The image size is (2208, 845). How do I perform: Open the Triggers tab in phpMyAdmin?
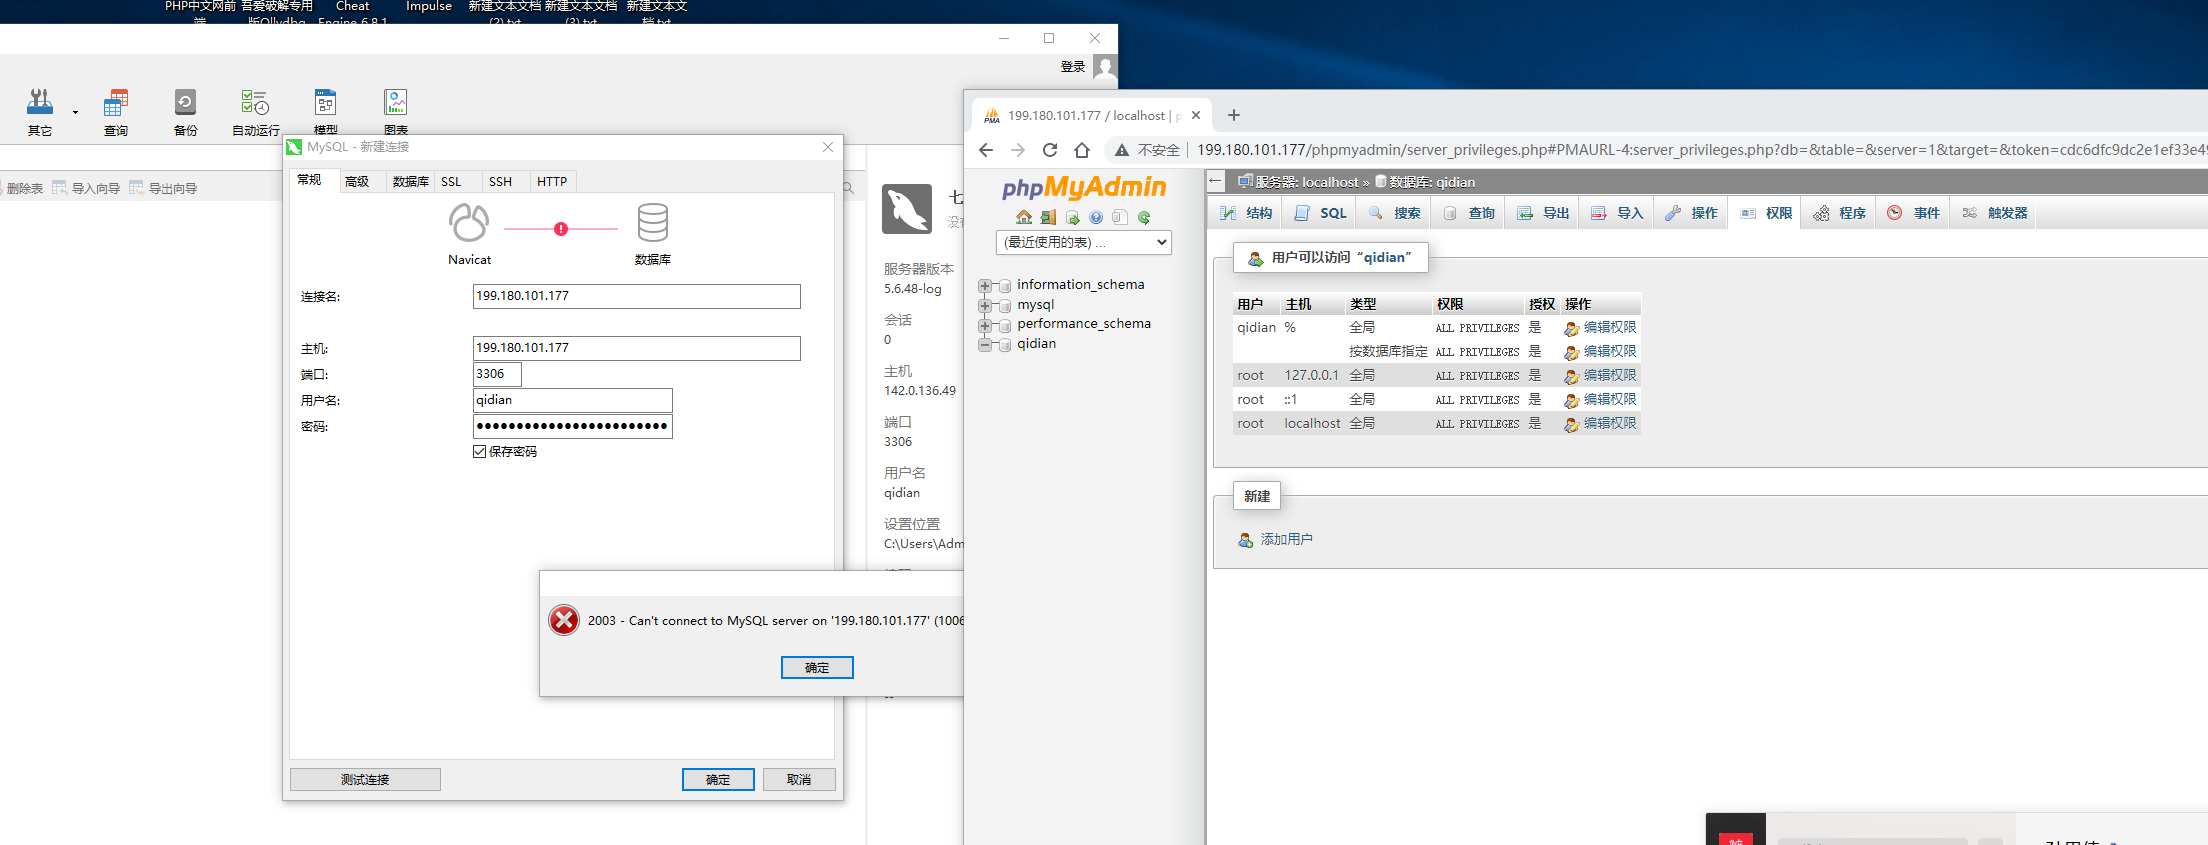[x=1995, y=213]
